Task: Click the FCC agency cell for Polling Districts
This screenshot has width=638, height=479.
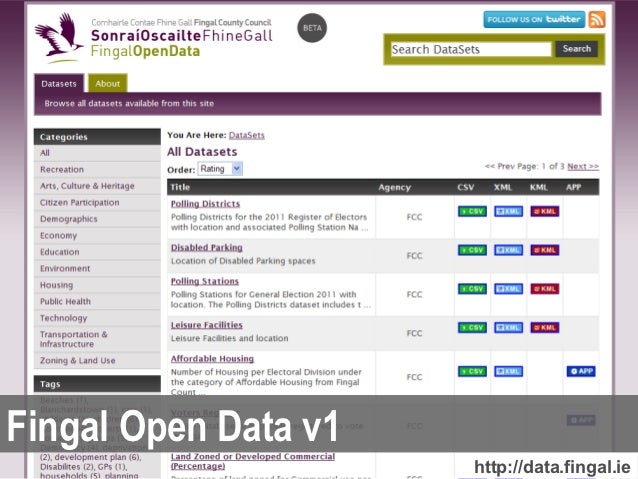Action: [x=414, y=217]
